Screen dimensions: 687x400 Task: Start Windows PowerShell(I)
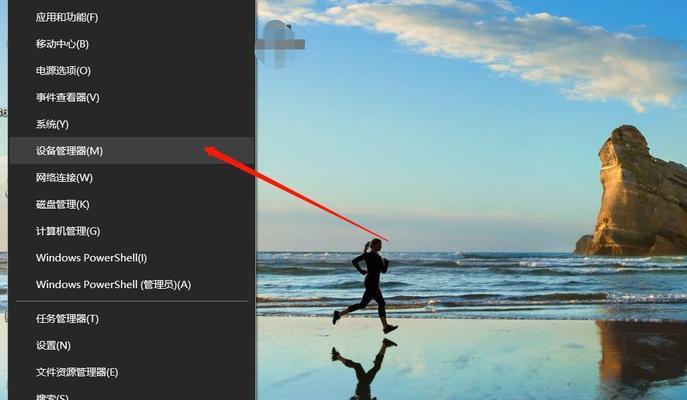click(x=131, y=258)
